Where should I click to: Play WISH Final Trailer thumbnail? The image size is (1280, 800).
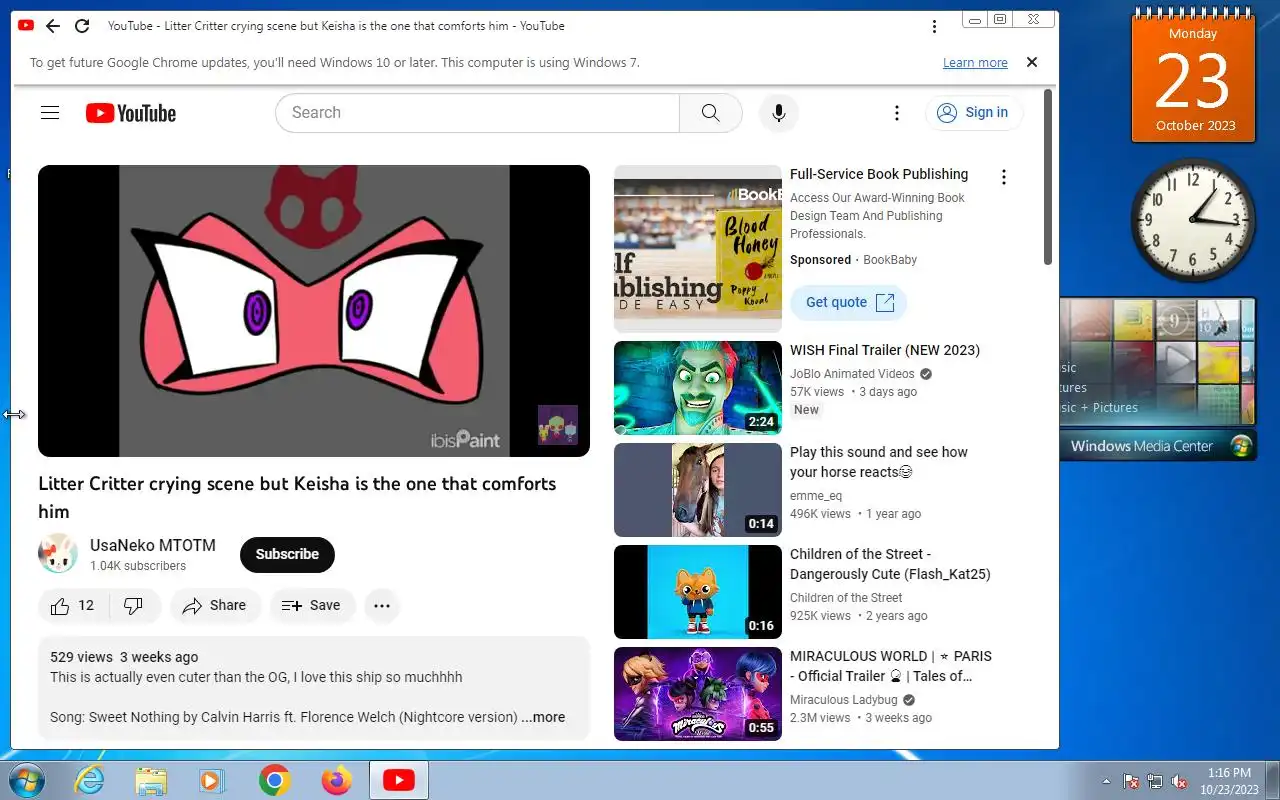(698, 388)
